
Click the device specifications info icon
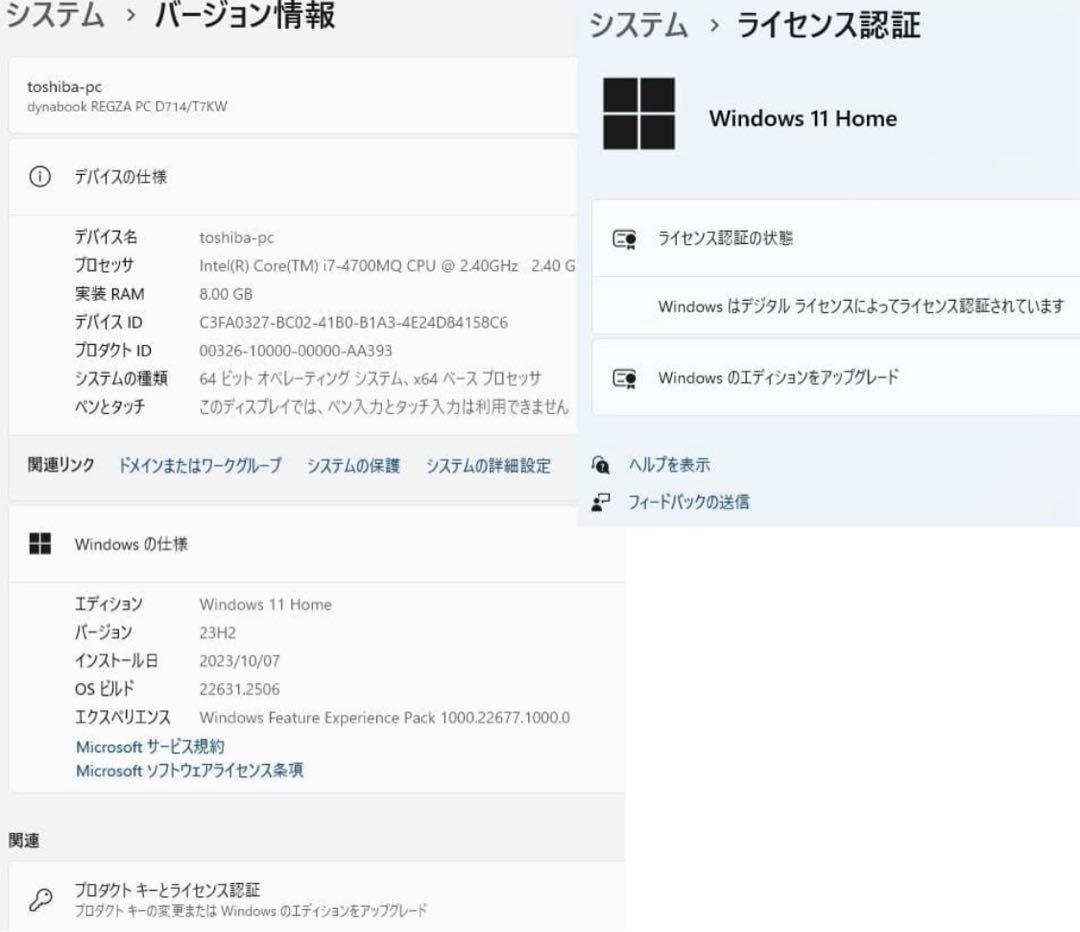38,177
